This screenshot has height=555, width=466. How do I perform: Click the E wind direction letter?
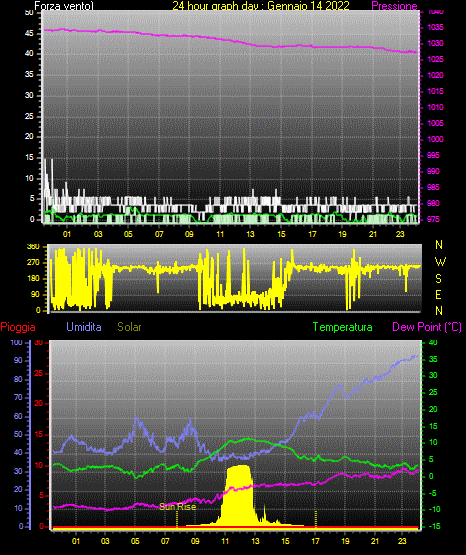[x=438, y=294]
